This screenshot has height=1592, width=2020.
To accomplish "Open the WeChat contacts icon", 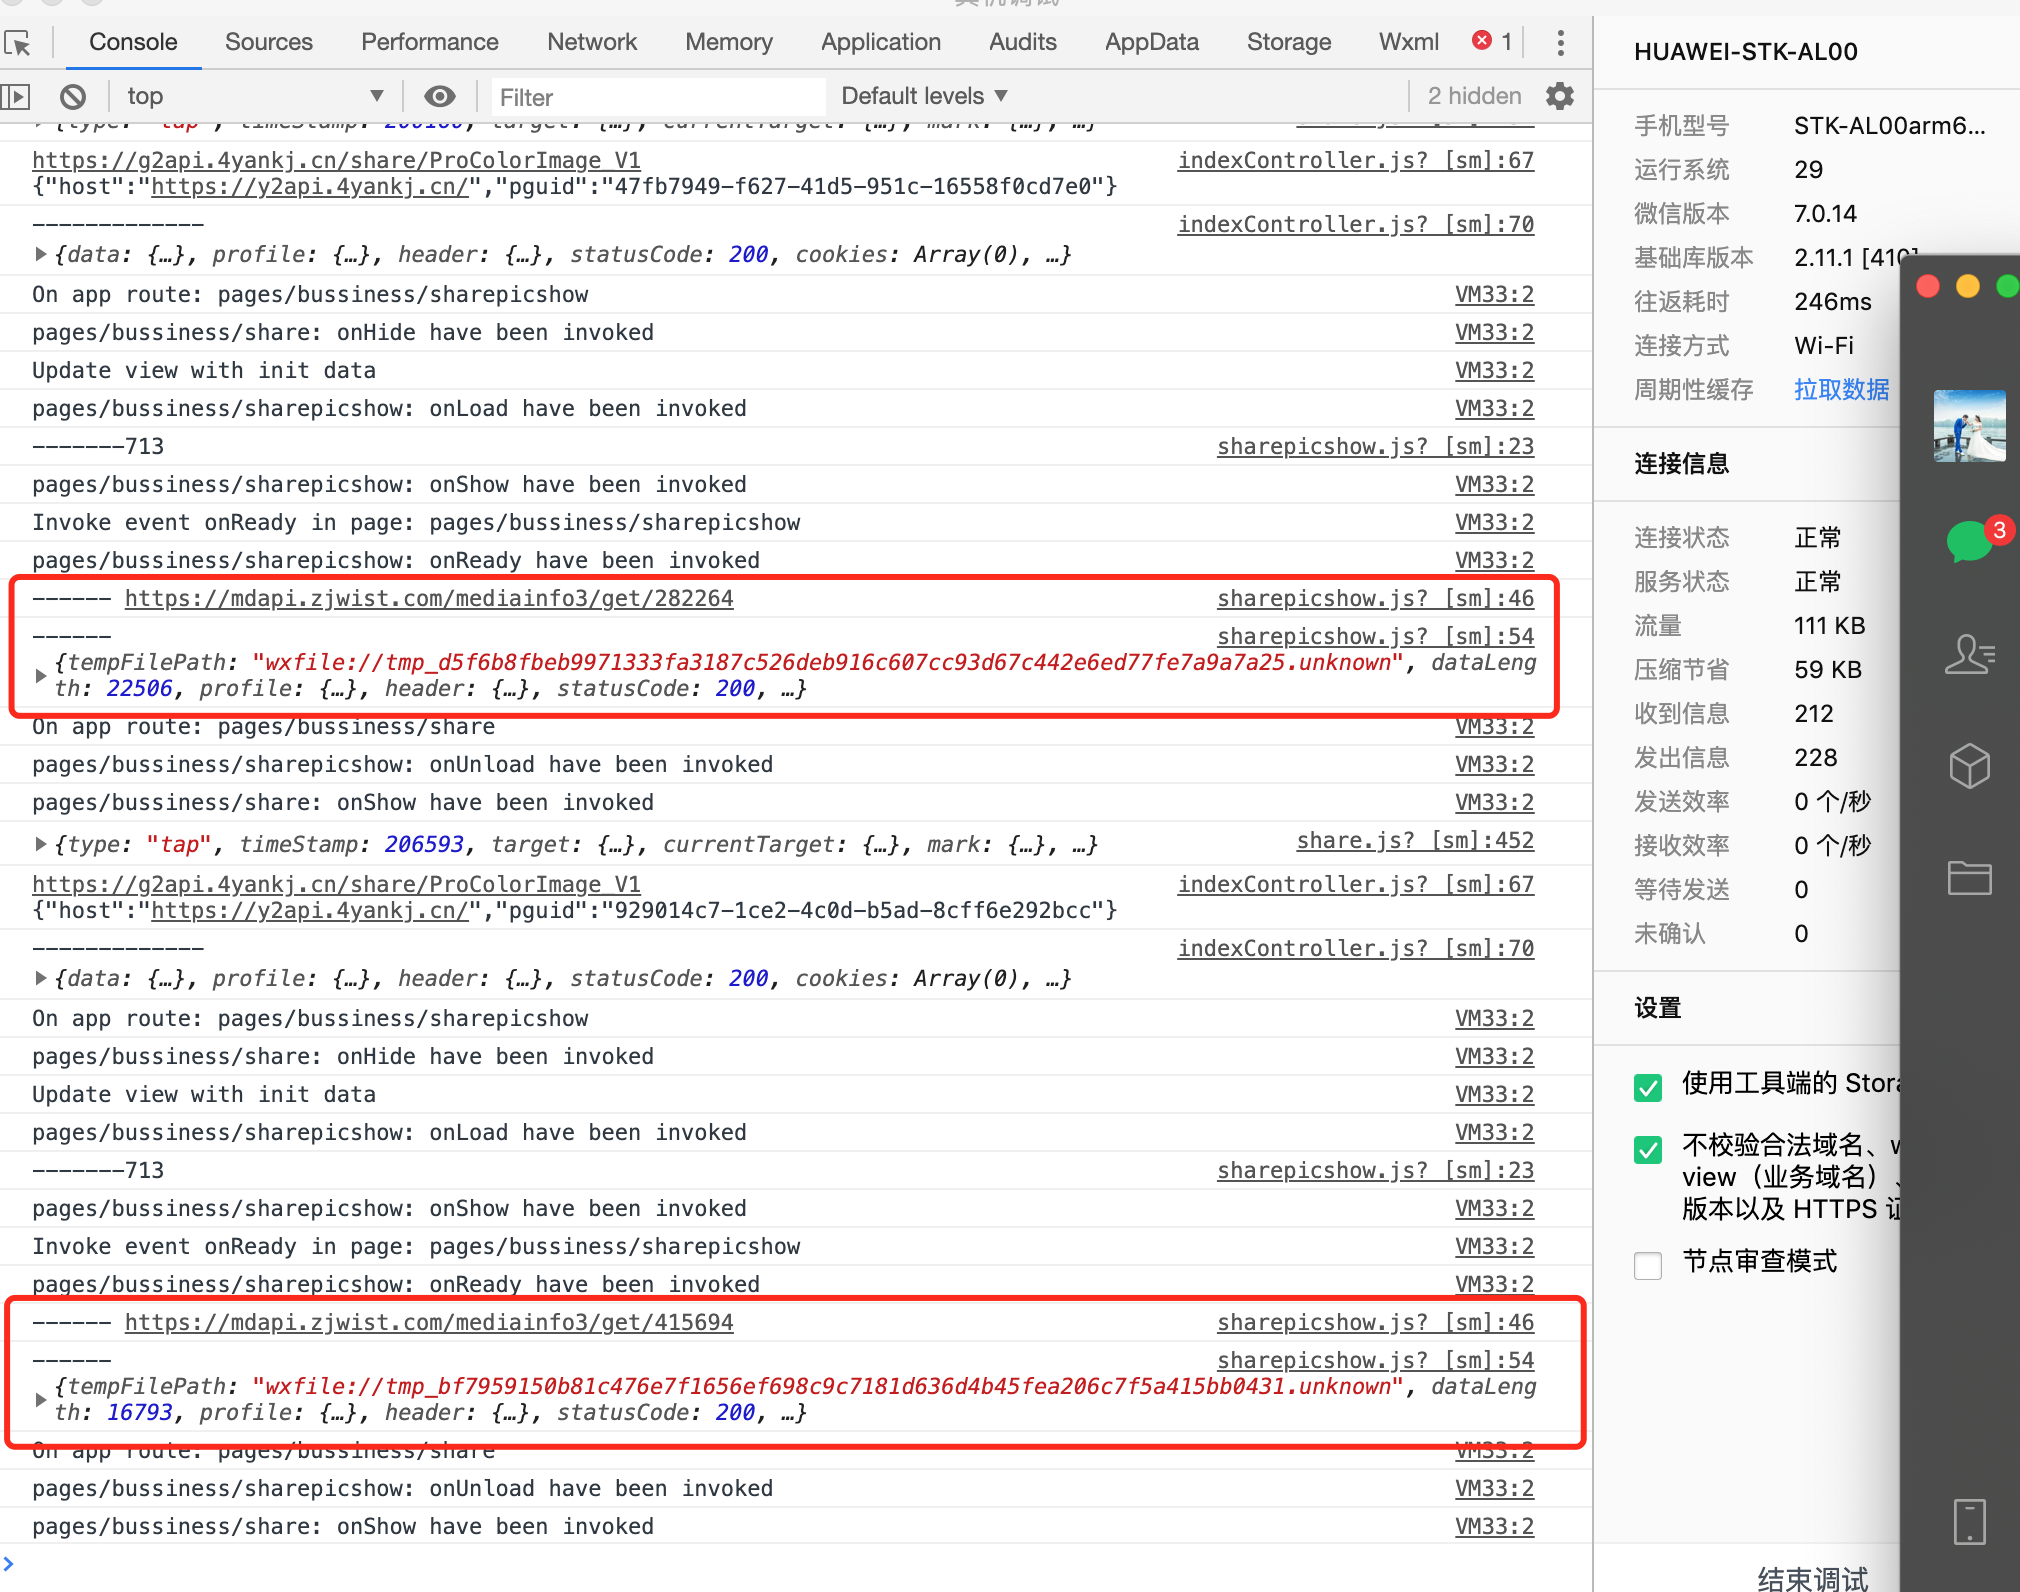I will tap(1969, 655).
